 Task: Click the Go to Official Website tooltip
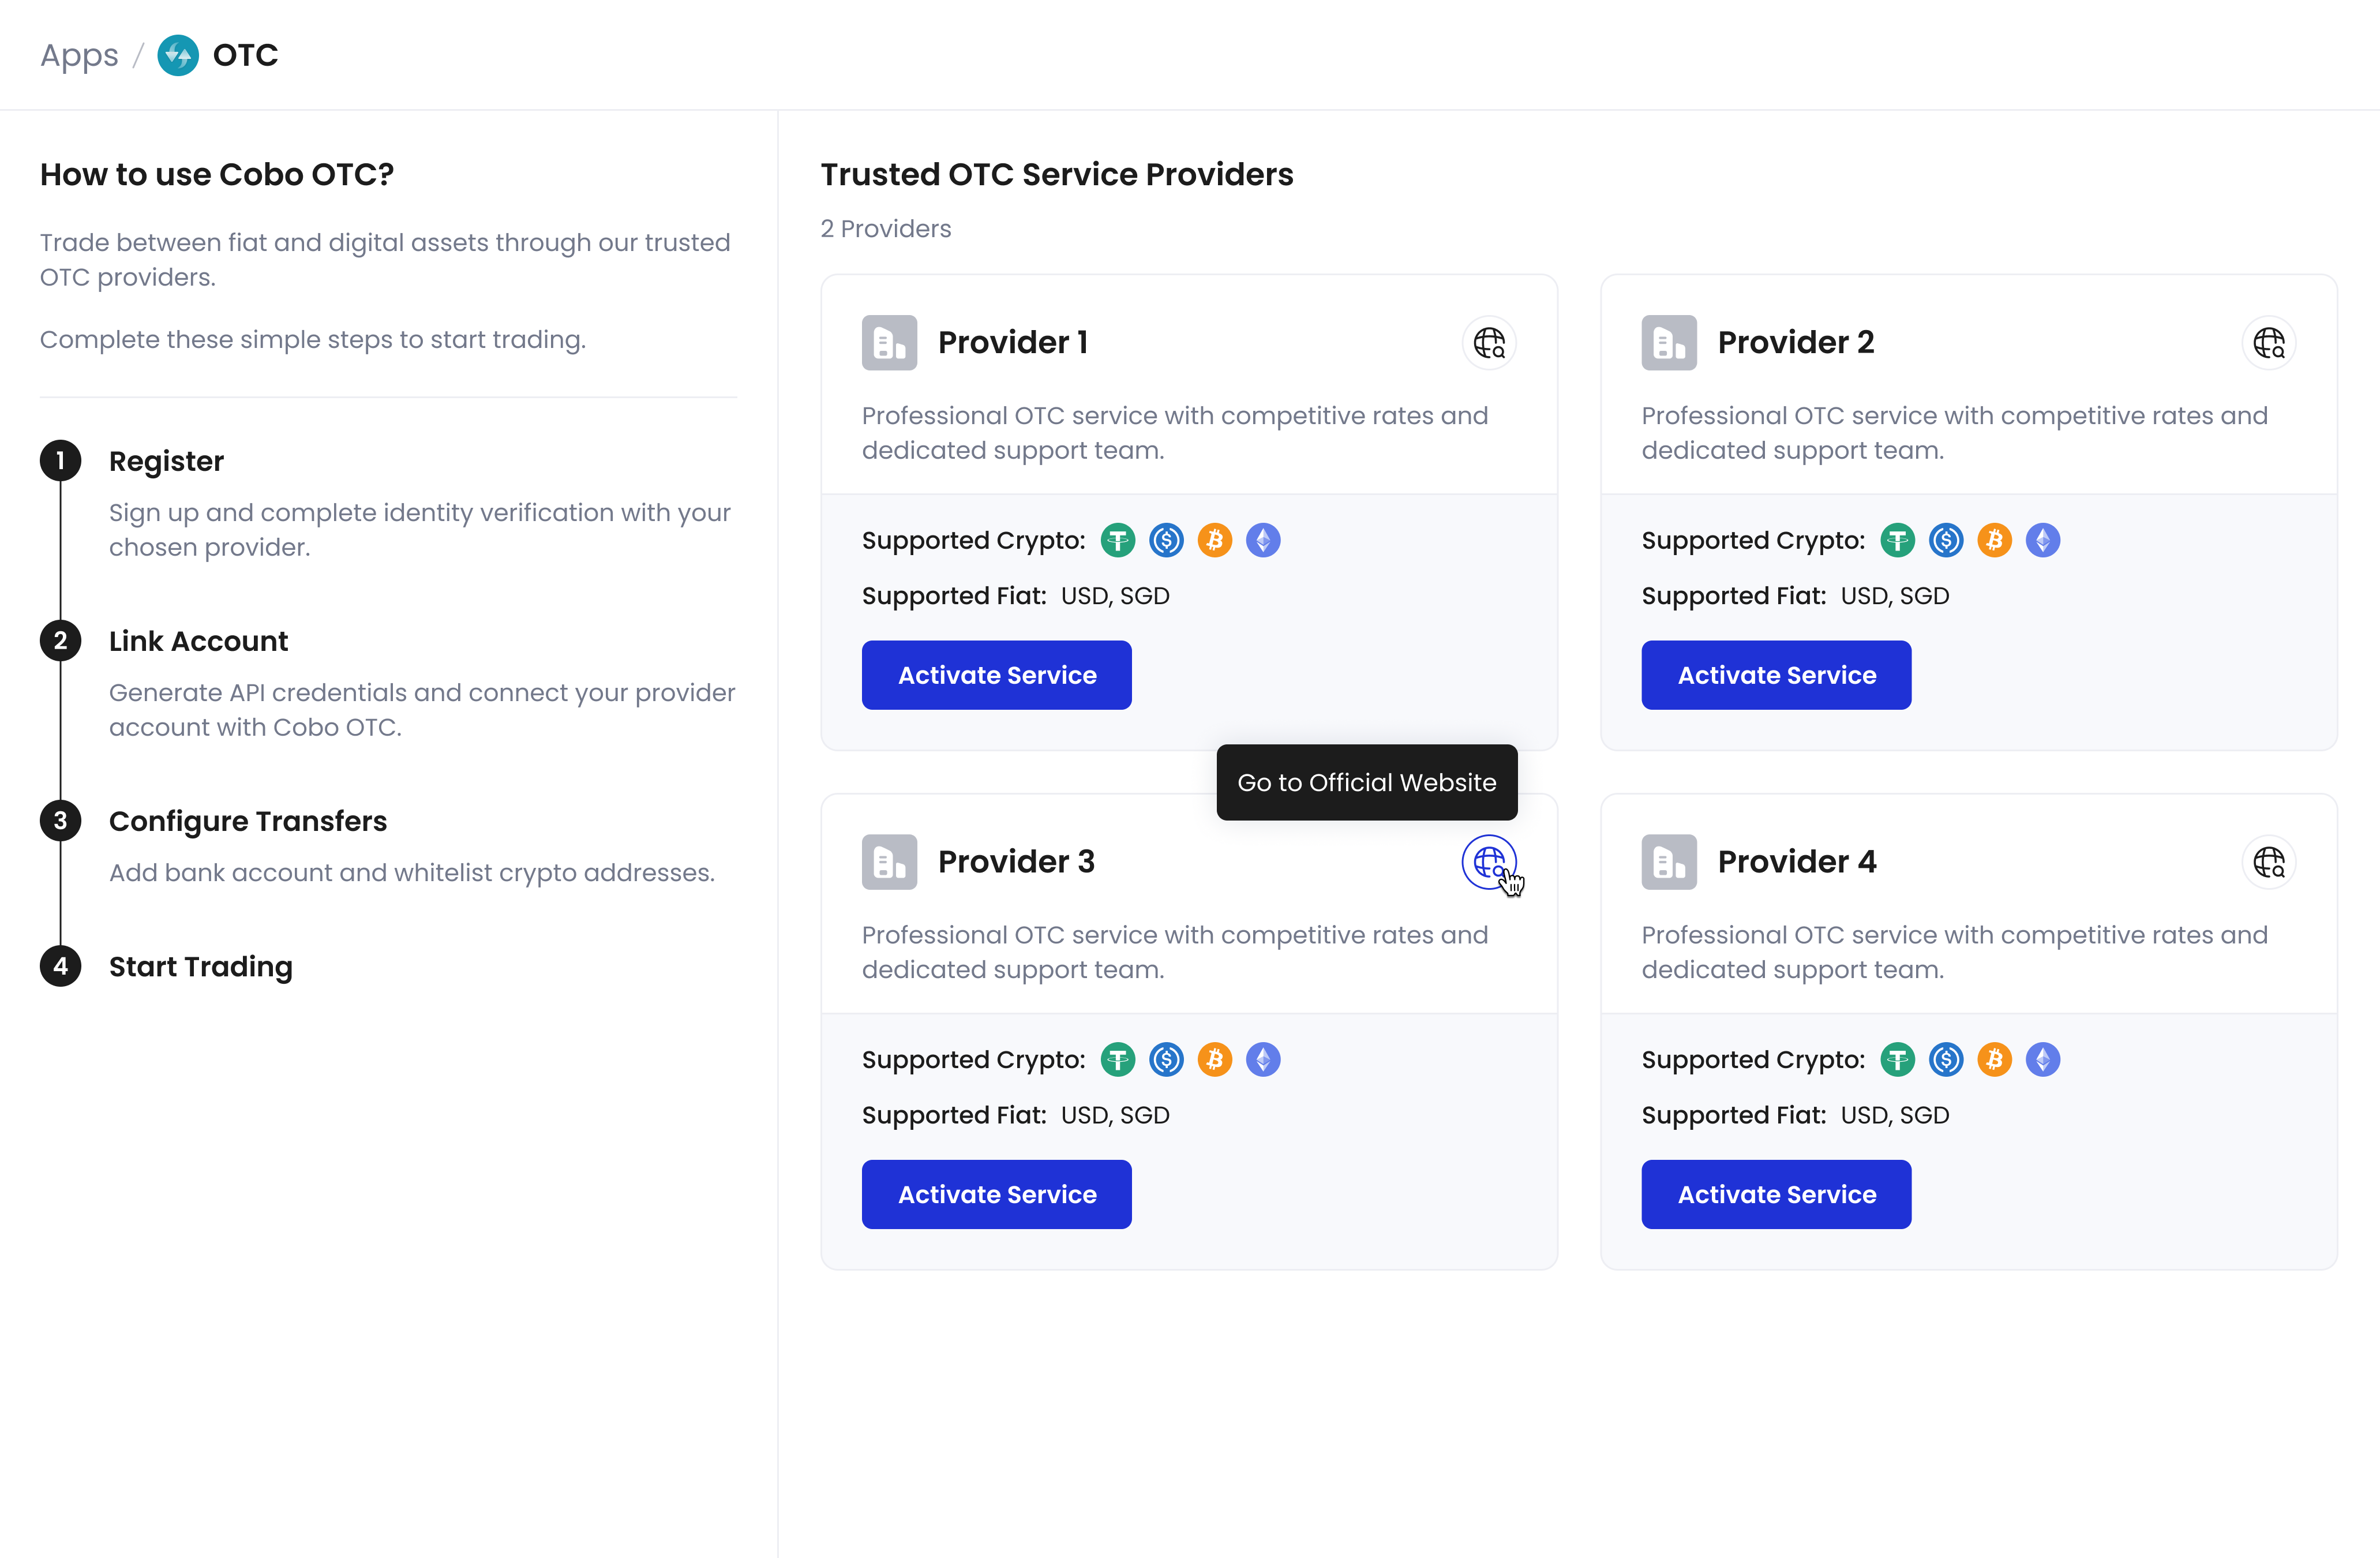click(1366, 782)
